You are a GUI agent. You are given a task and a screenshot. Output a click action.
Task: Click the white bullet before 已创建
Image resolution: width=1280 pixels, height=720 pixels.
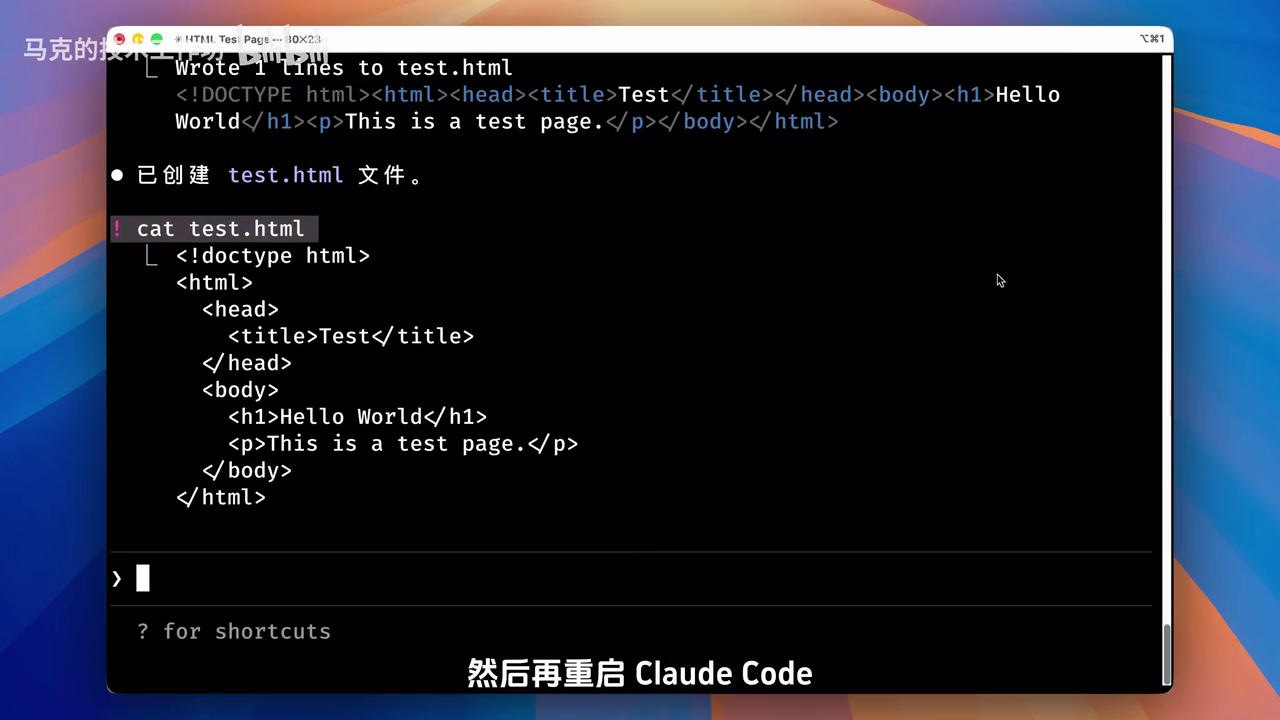coord(117,175)
